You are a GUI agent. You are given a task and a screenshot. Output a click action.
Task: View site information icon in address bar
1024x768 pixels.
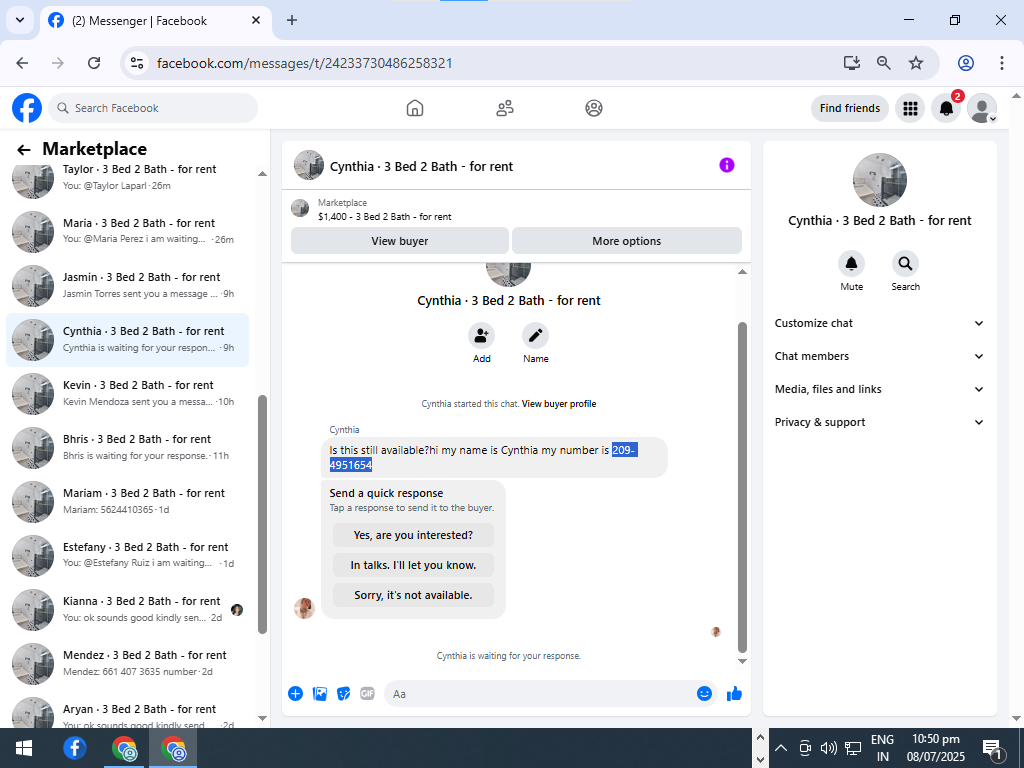(136, 63)
